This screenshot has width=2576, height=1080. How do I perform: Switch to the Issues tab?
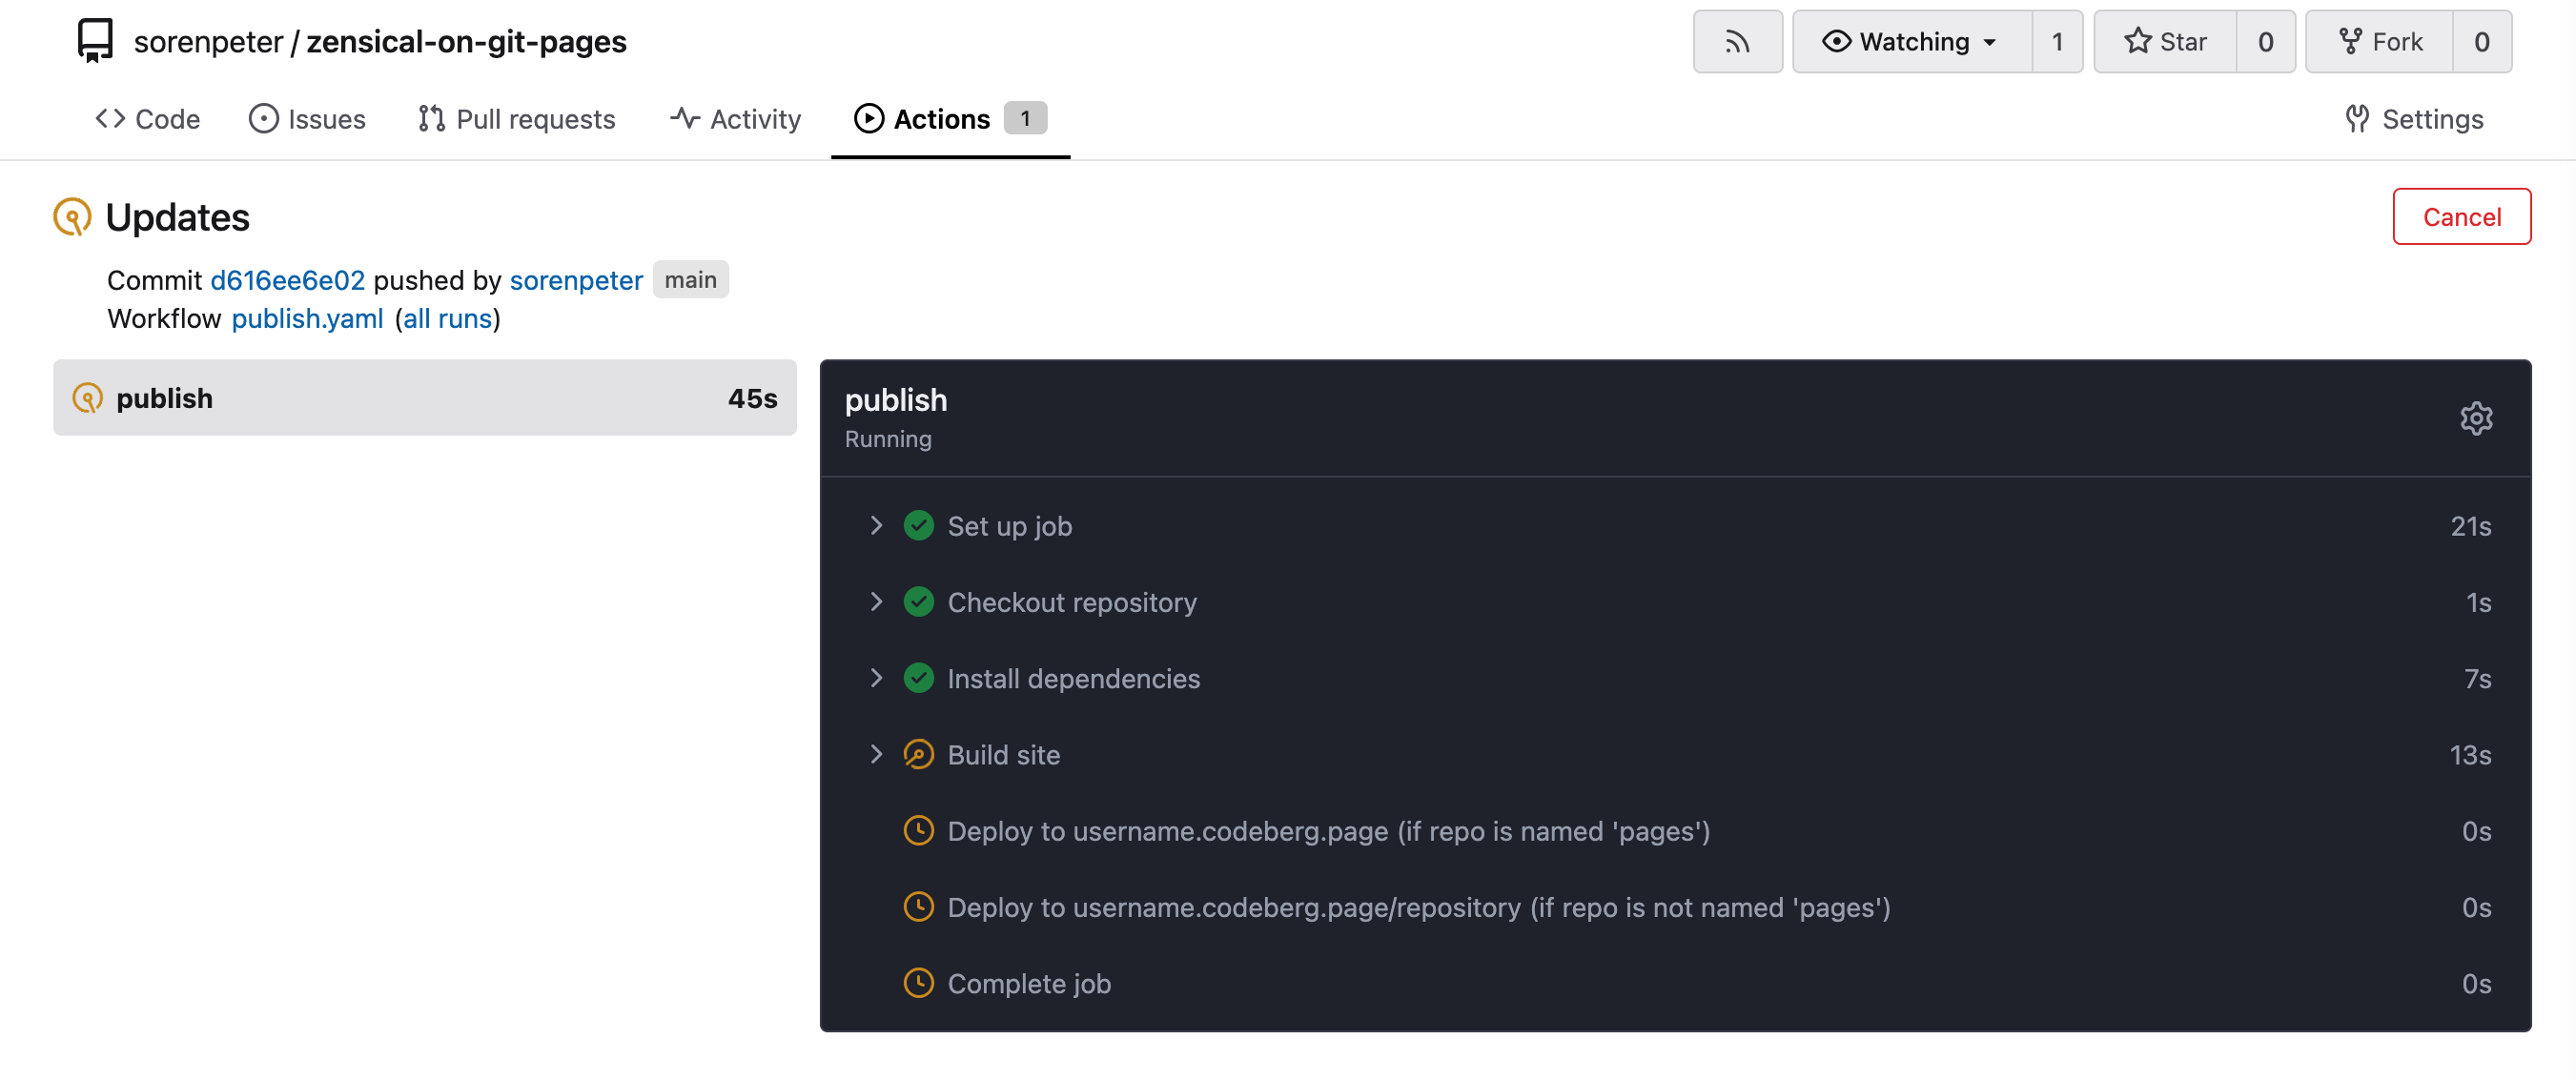point(307,119)
